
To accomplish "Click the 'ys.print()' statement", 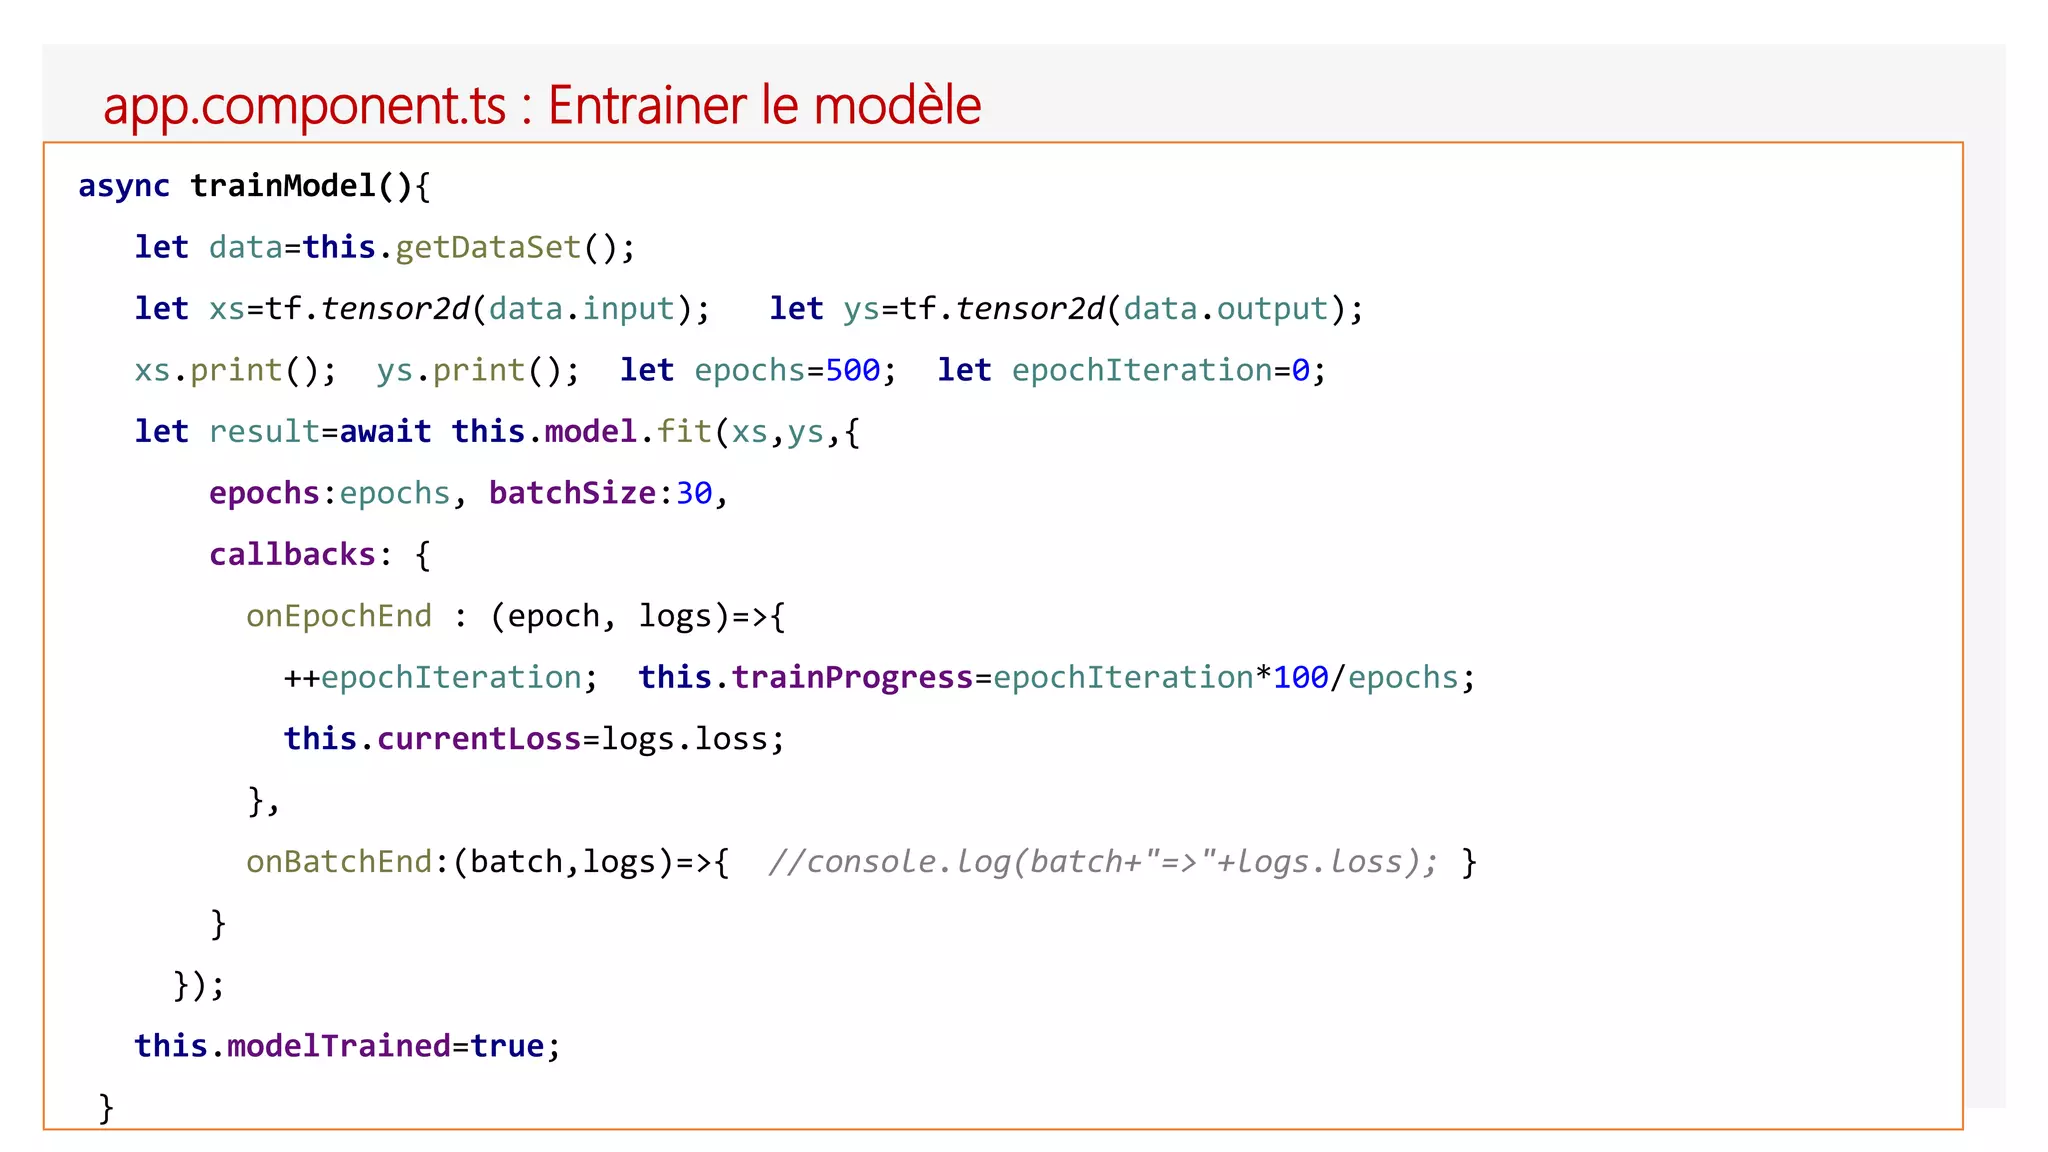I will (478, 371).
